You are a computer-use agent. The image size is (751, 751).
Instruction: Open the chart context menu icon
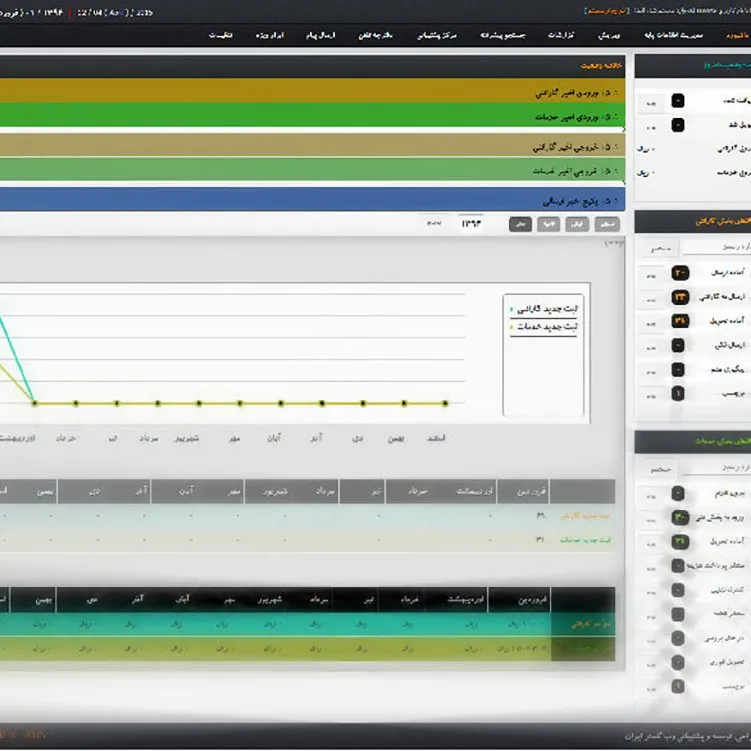click(x=612, y=243)
